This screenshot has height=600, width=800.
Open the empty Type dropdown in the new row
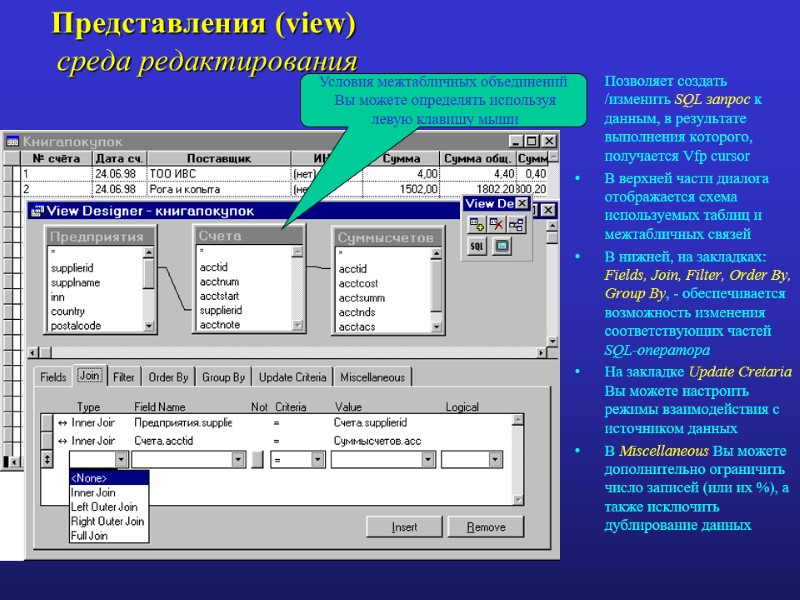tap(122, 458)
